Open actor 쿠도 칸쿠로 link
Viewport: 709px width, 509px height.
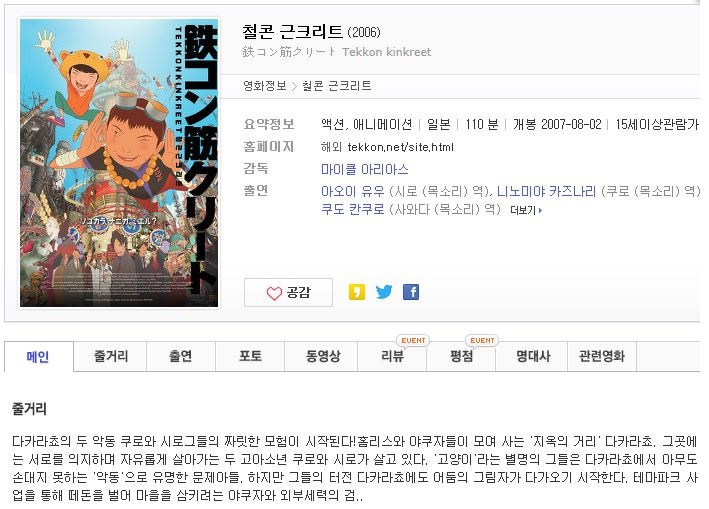coord(352,209)
